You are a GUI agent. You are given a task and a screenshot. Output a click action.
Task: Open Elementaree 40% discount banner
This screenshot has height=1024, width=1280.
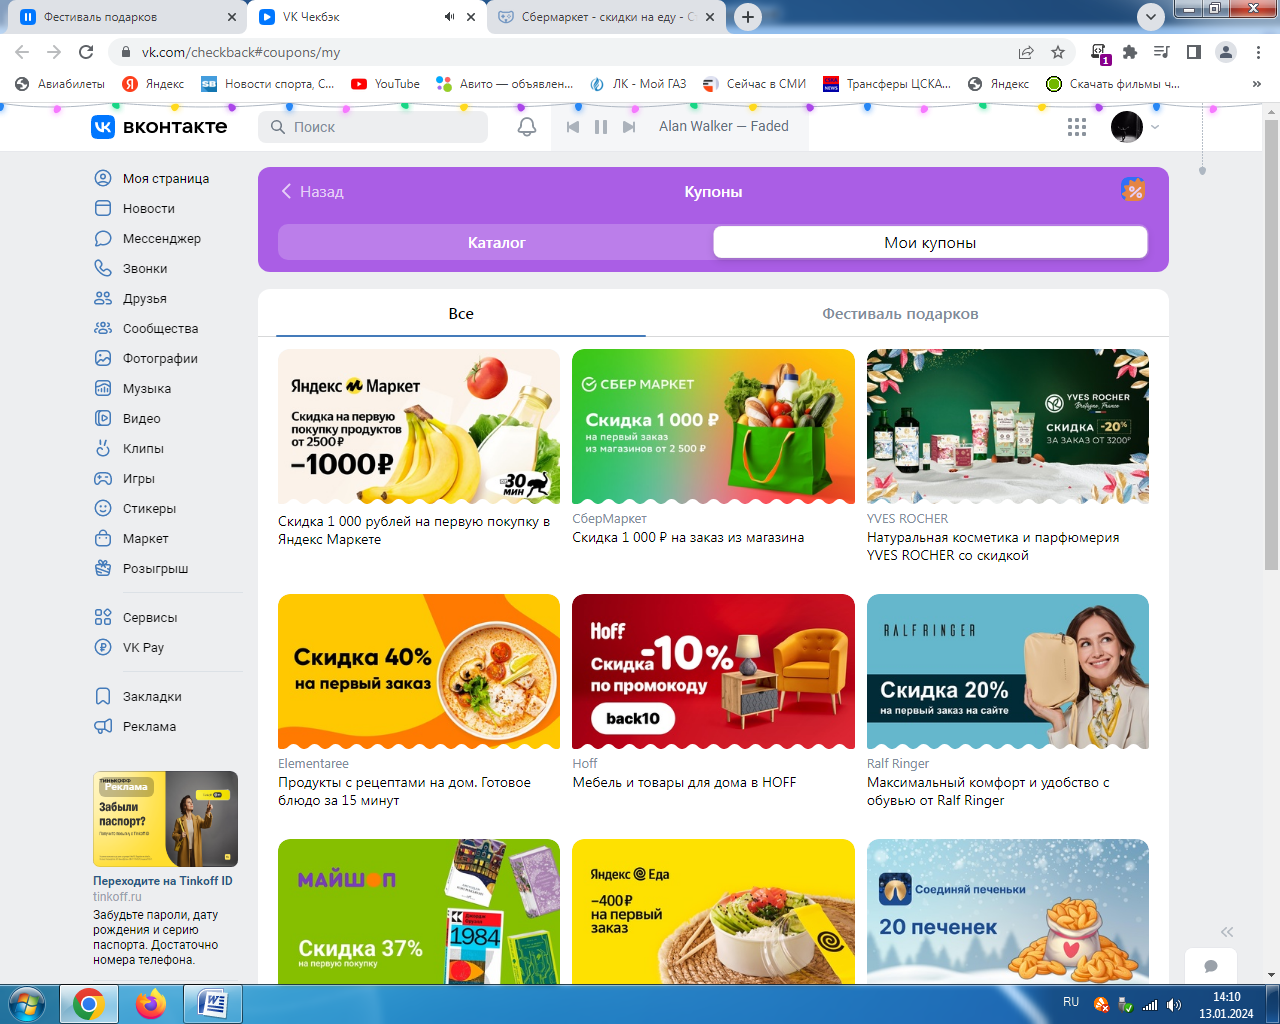(419, 671)
